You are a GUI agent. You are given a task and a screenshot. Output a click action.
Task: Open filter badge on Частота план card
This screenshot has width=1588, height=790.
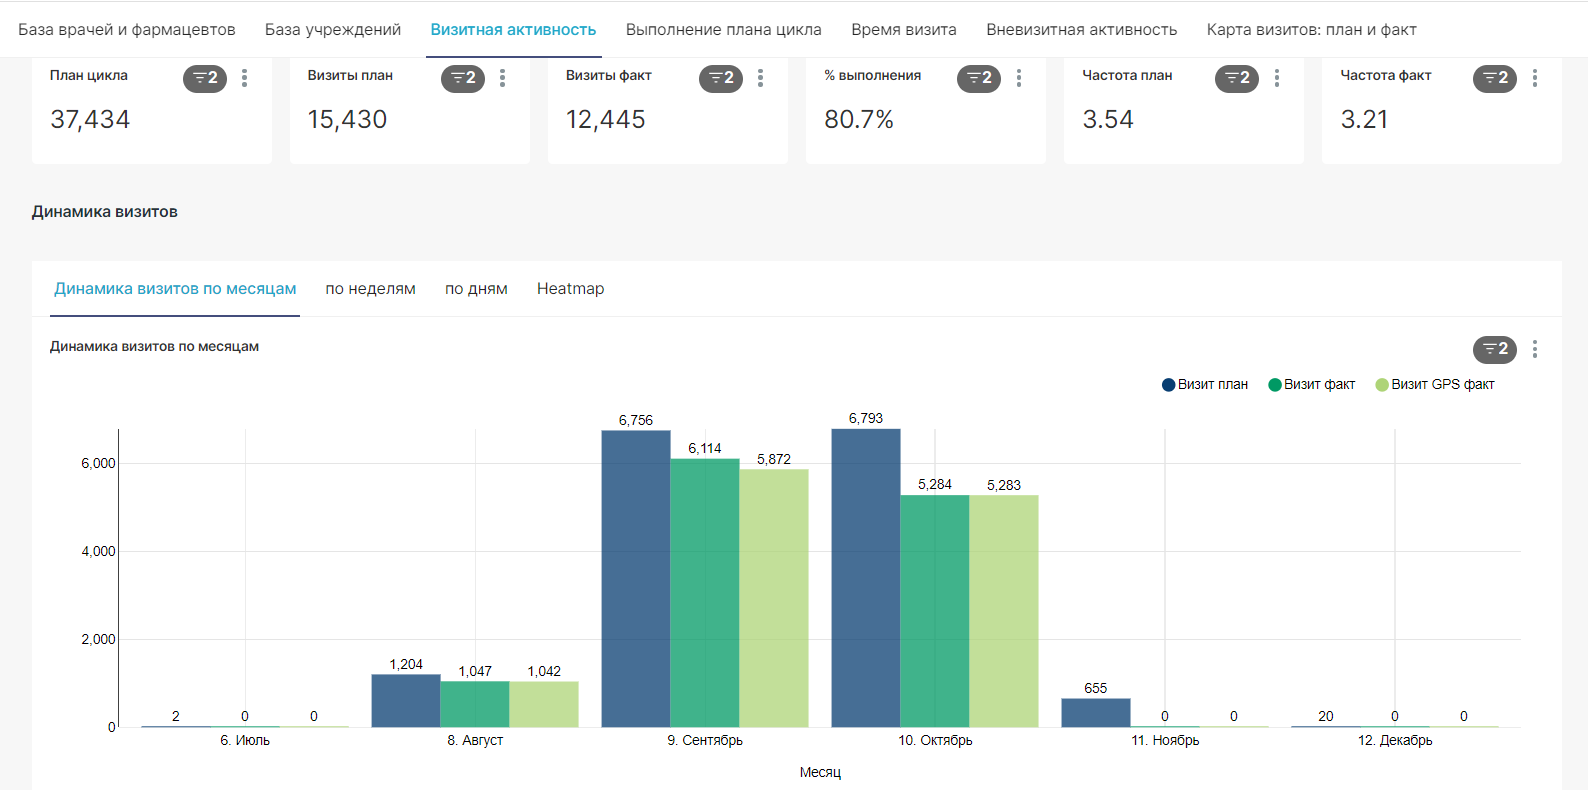point(1237,78)
